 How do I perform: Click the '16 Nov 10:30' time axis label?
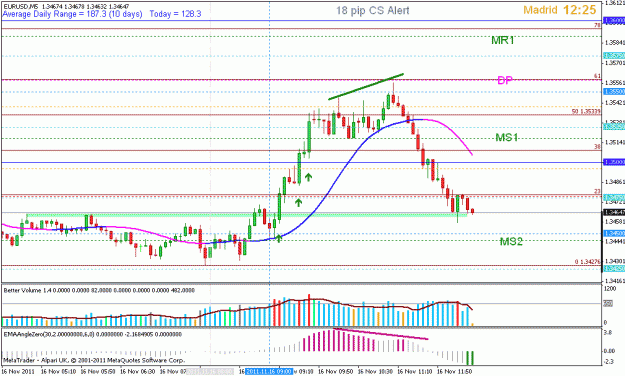[375, 372]
